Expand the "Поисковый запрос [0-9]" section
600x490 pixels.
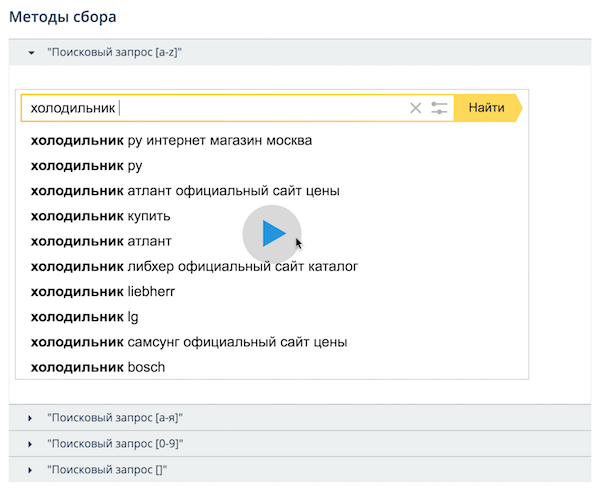click(x=114, y=443)
